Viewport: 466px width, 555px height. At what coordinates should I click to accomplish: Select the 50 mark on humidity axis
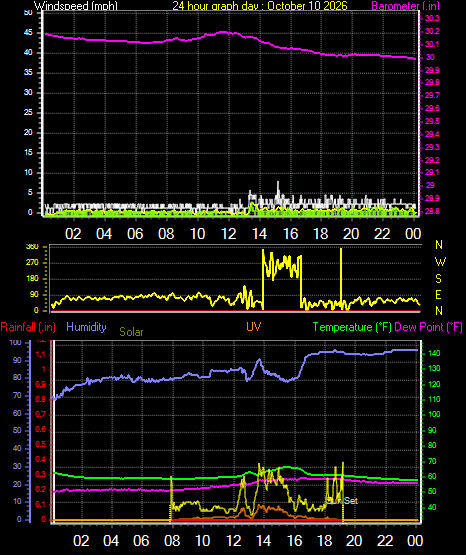click(x=17, y=431)
